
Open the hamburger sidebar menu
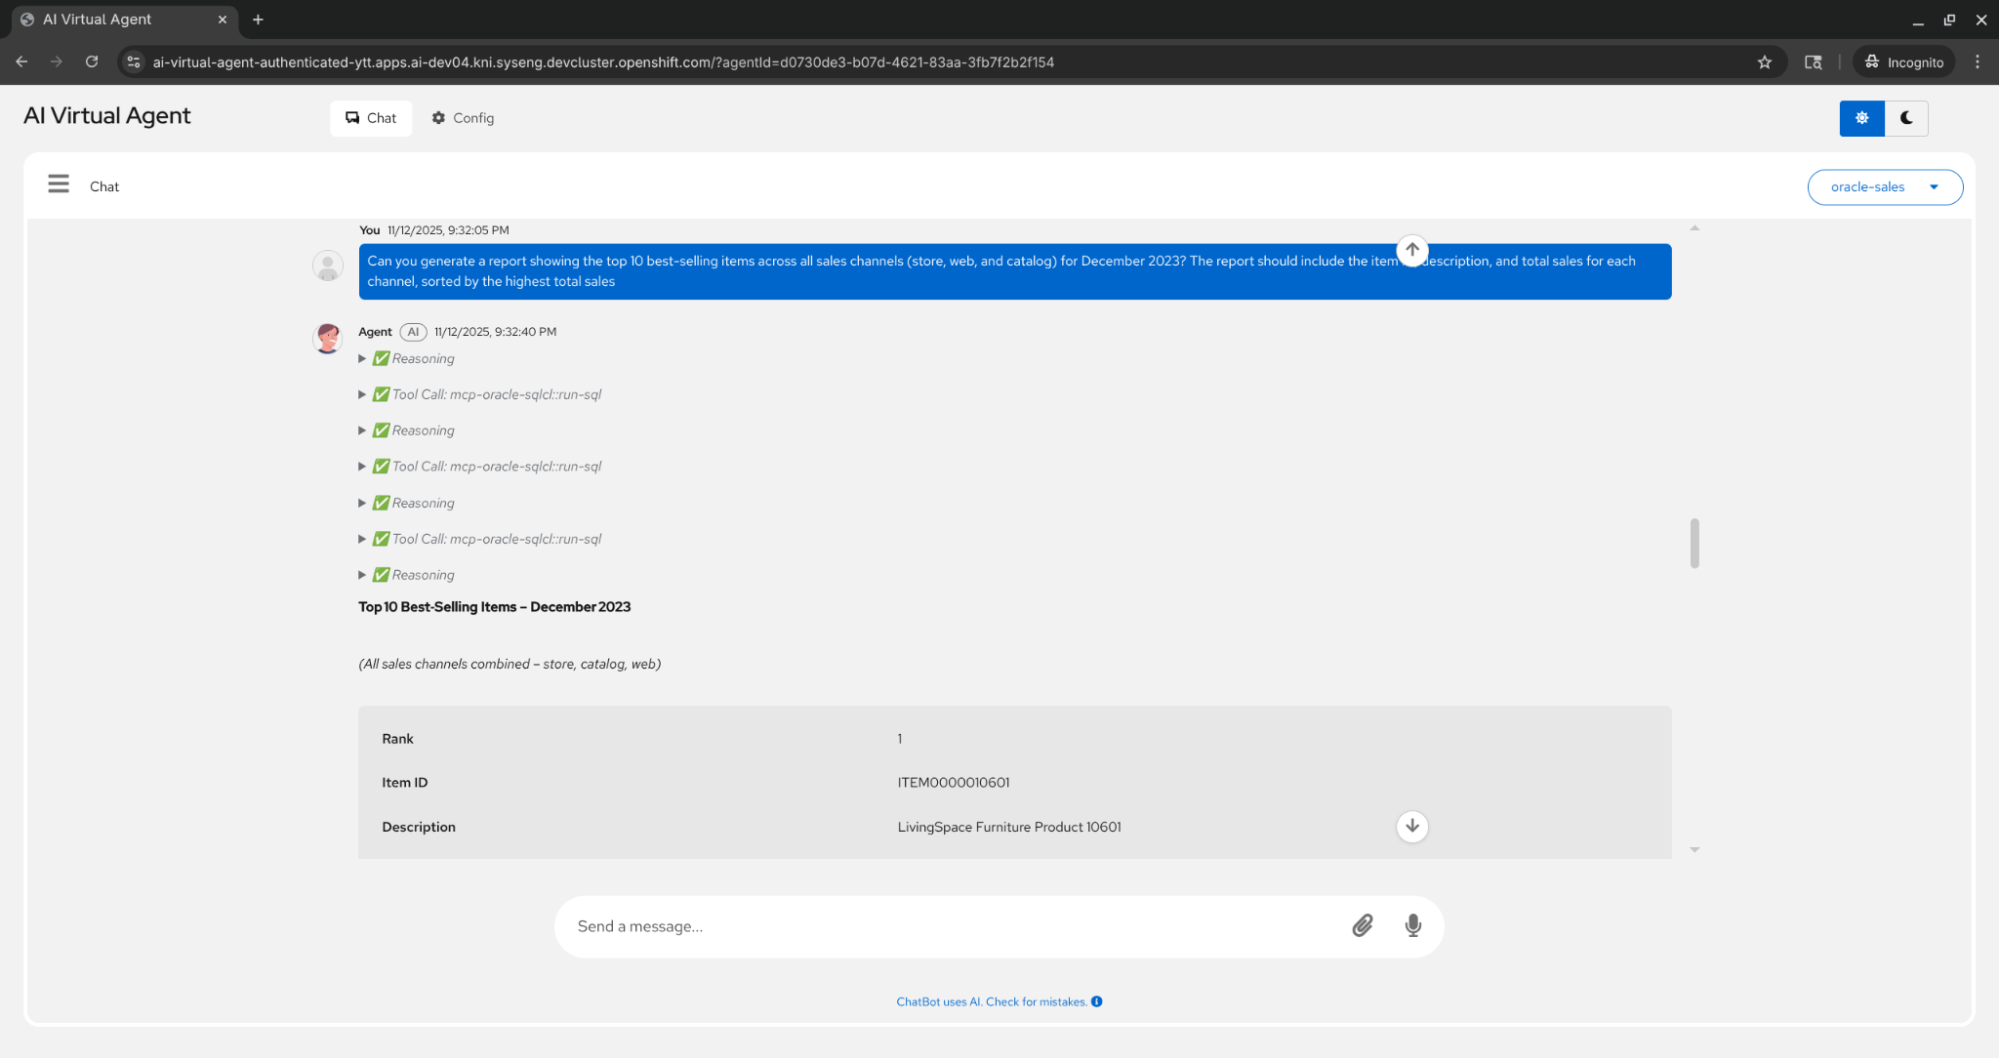coord(58,185)
